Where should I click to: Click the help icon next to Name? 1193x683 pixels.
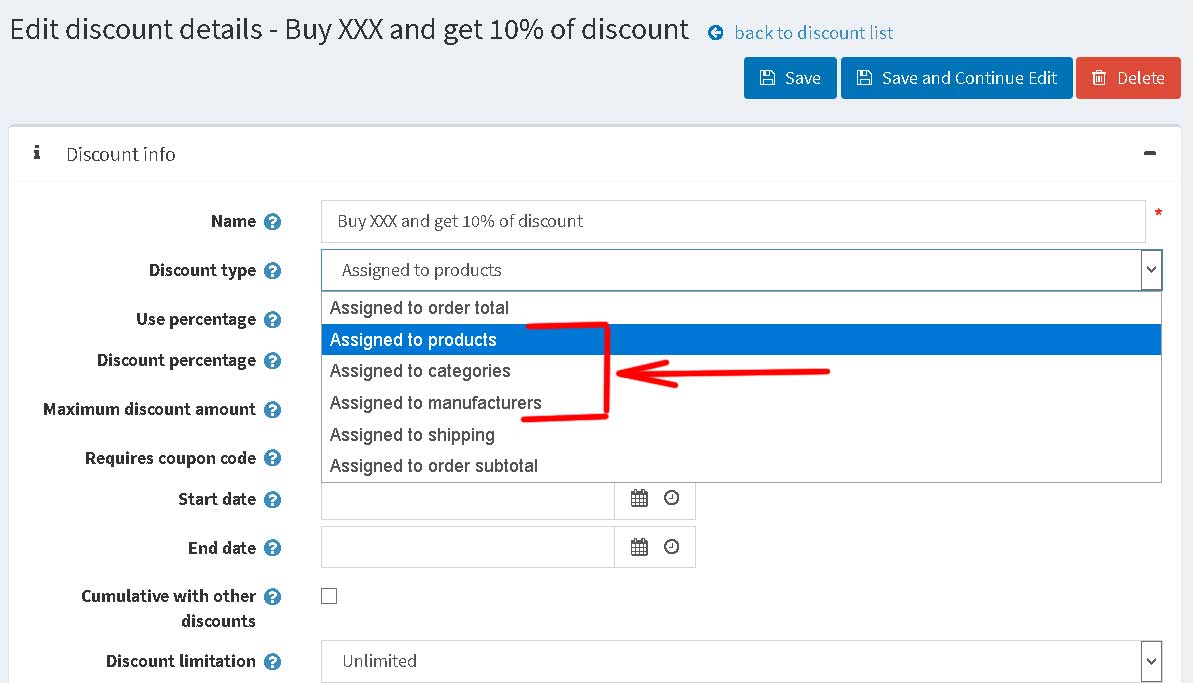(272, 221)
